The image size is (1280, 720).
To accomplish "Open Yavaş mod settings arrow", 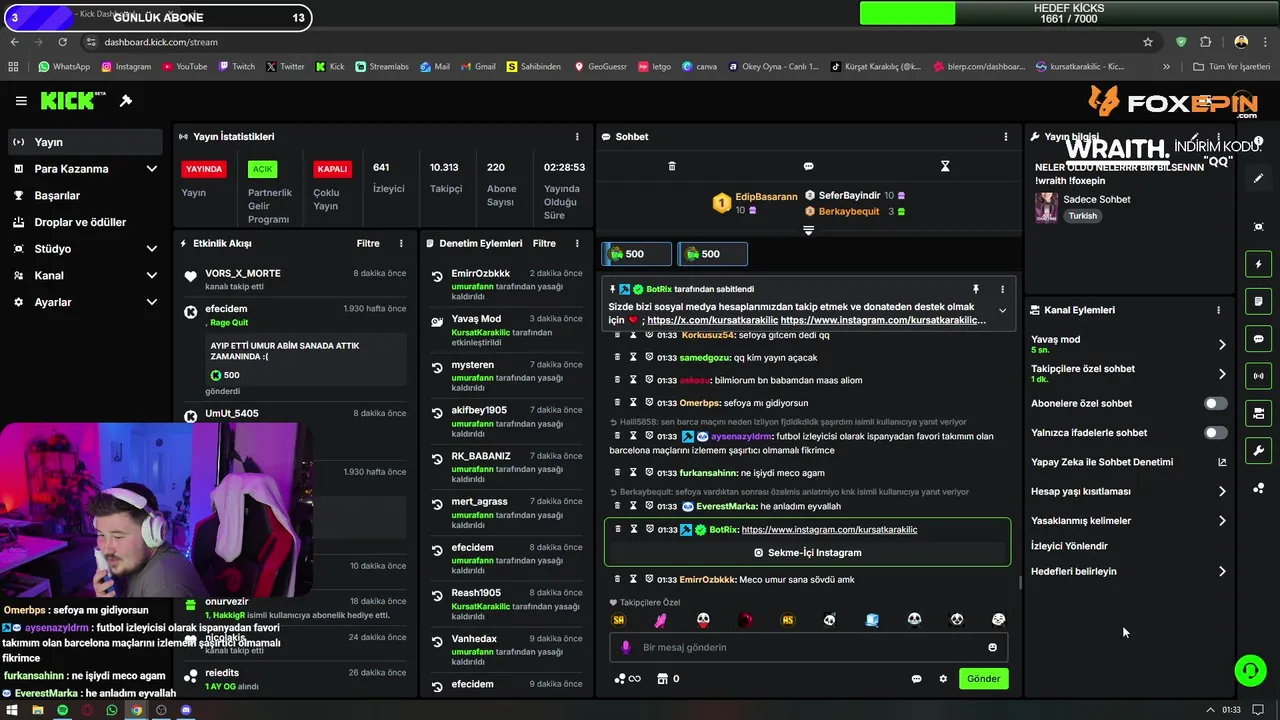I will [1222, 345].
